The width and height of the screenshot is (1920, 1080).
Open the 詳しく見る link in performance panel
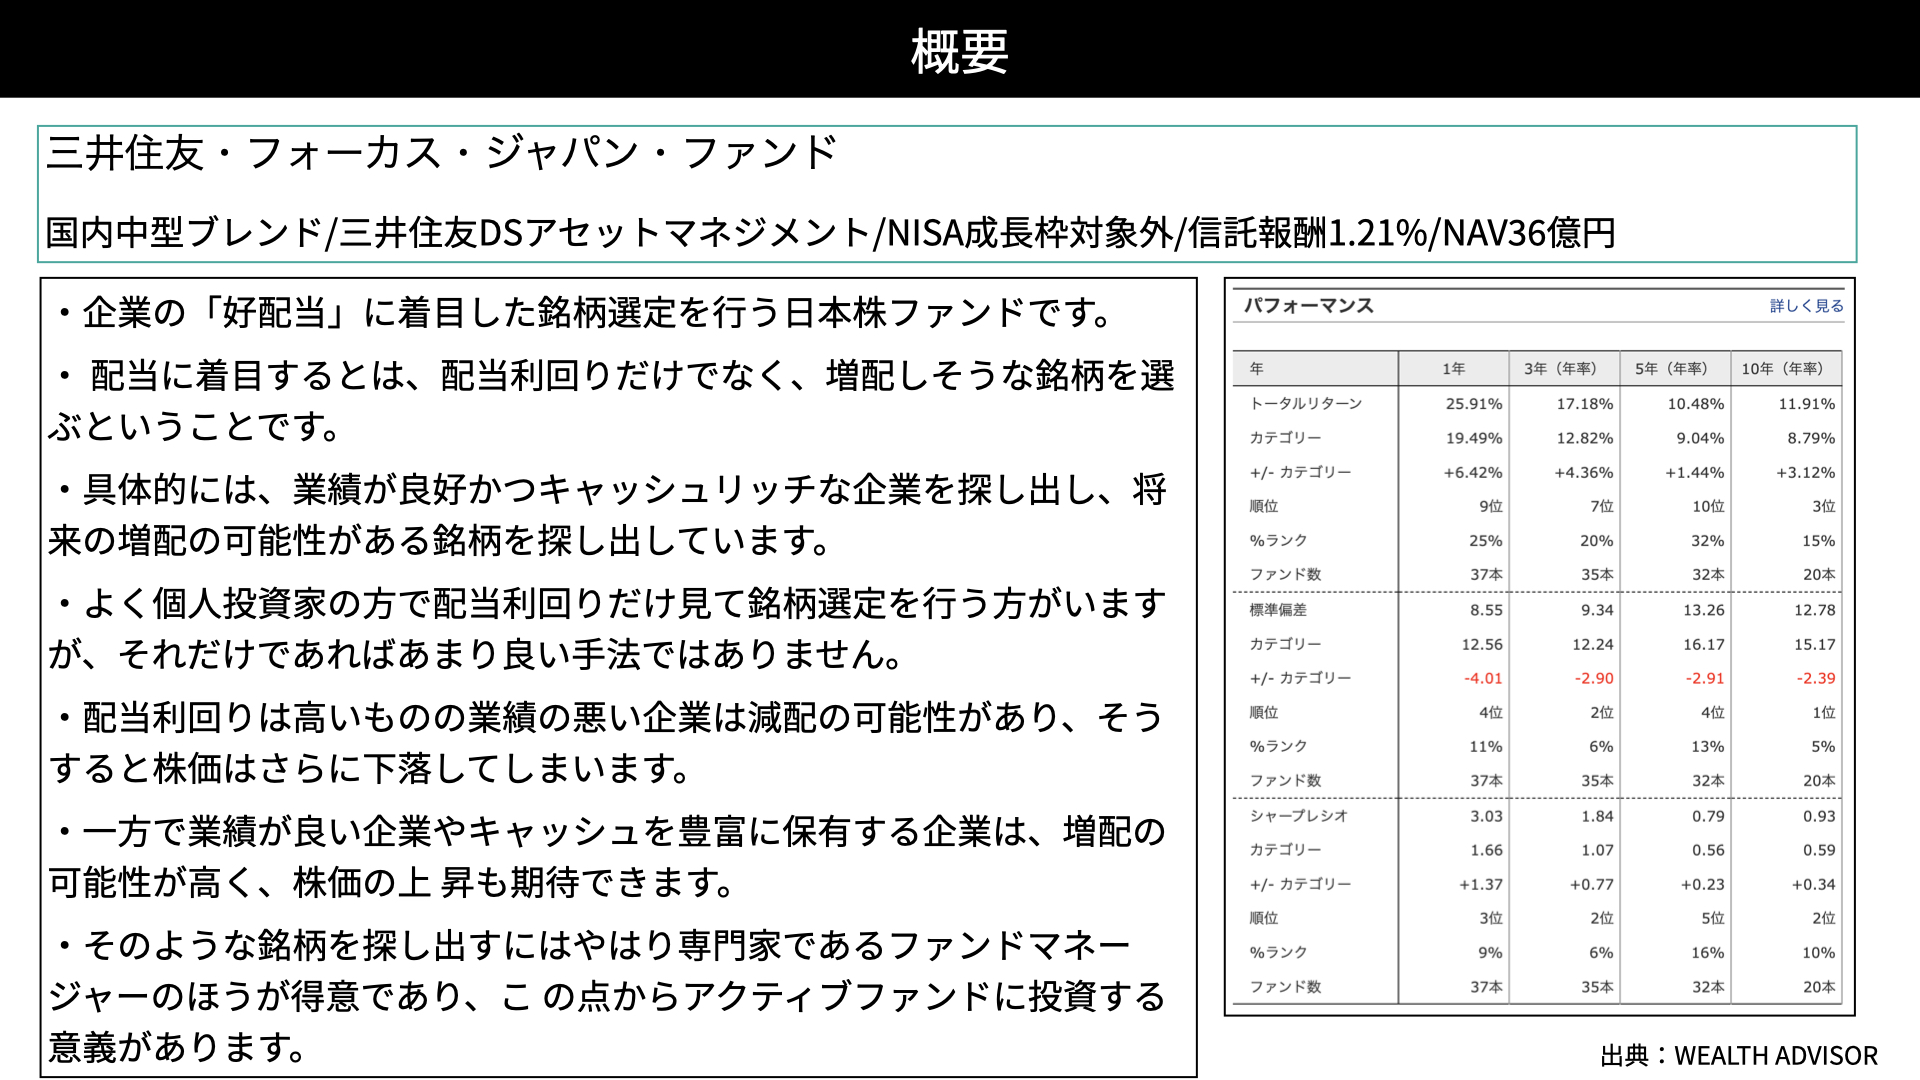(1806, 306)
